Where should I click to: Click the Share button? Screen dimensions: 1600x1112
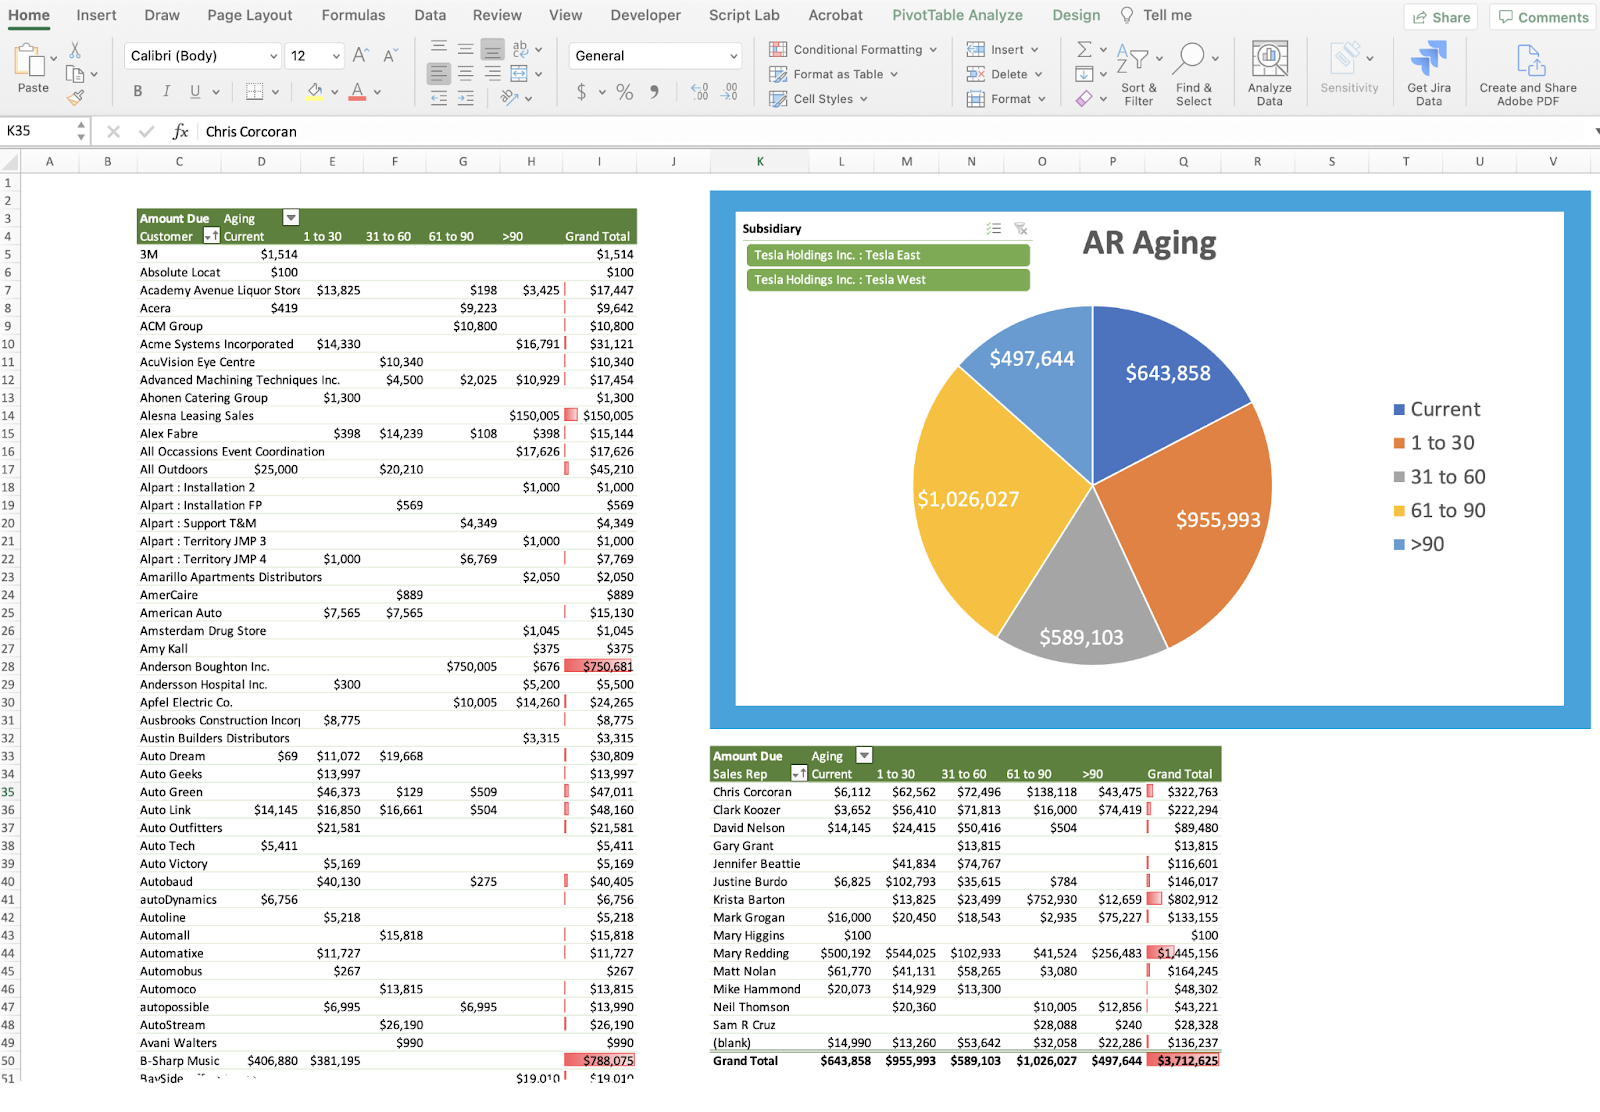pos(1441,17)
